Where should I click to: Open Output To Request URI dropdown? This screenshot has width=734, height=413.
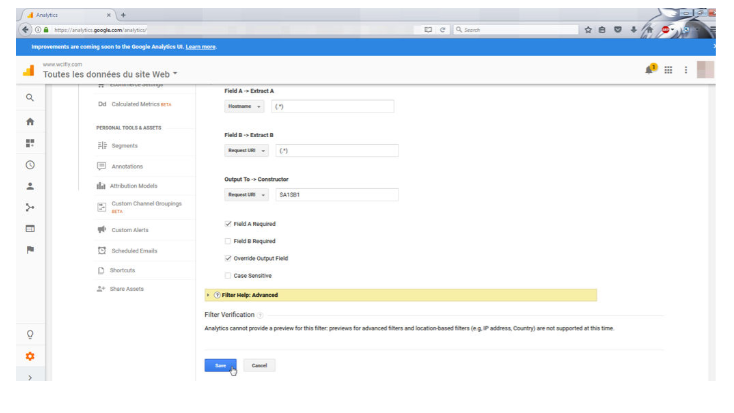[x=246, y=194]
